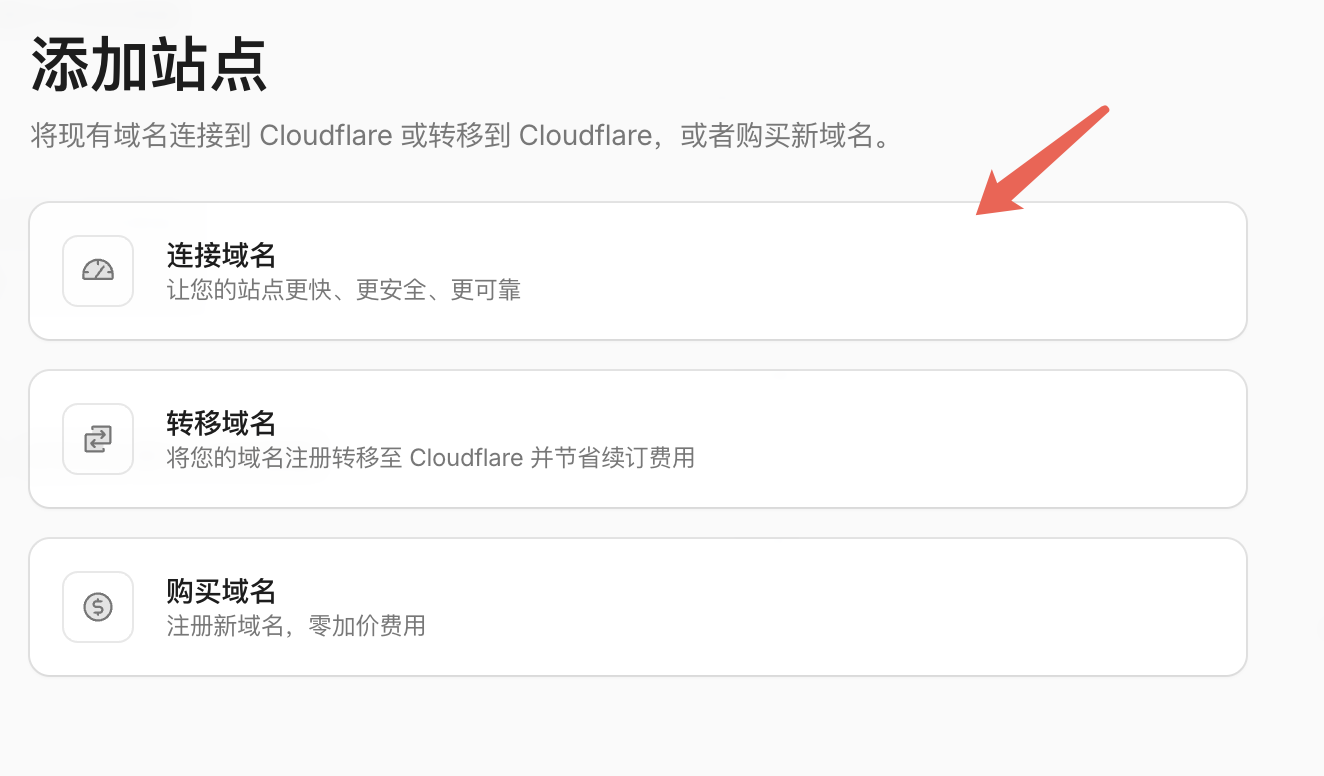Click the transfer arrows icon beside 转移域名

click(98, 438)
